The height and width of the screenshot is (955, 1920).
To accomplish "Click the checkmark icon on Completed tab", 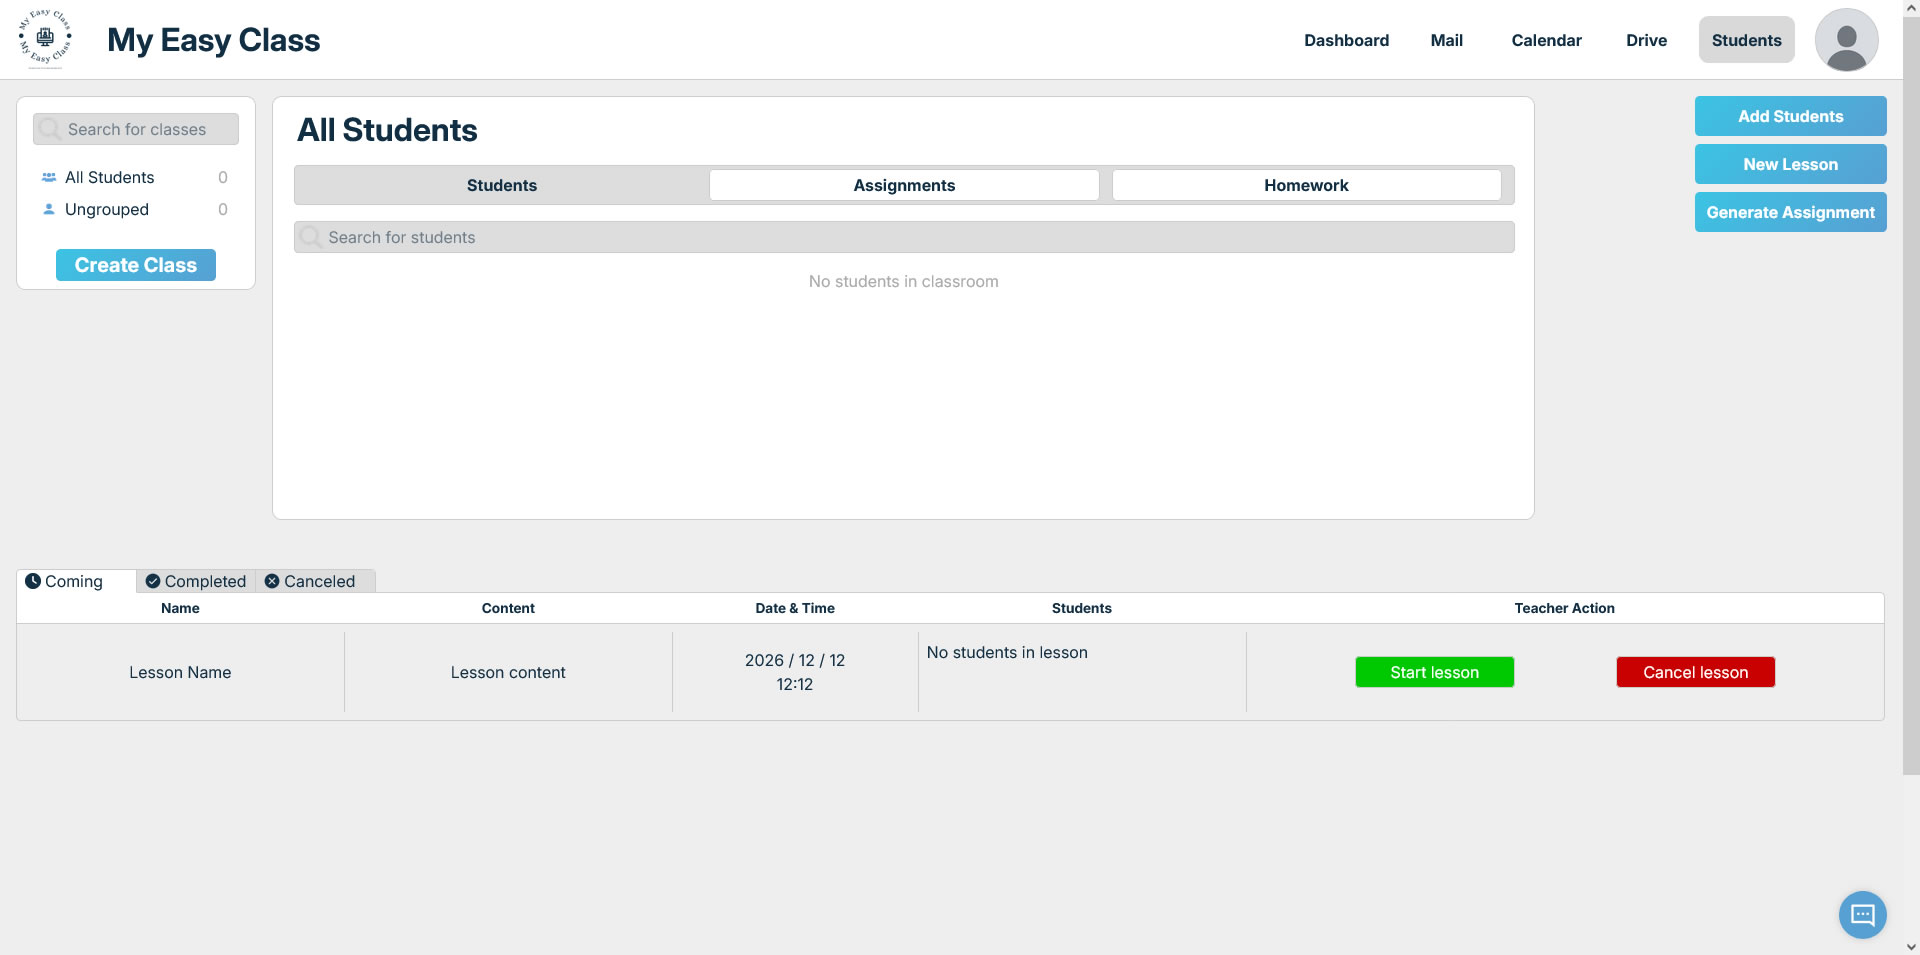I will [153, 581].
